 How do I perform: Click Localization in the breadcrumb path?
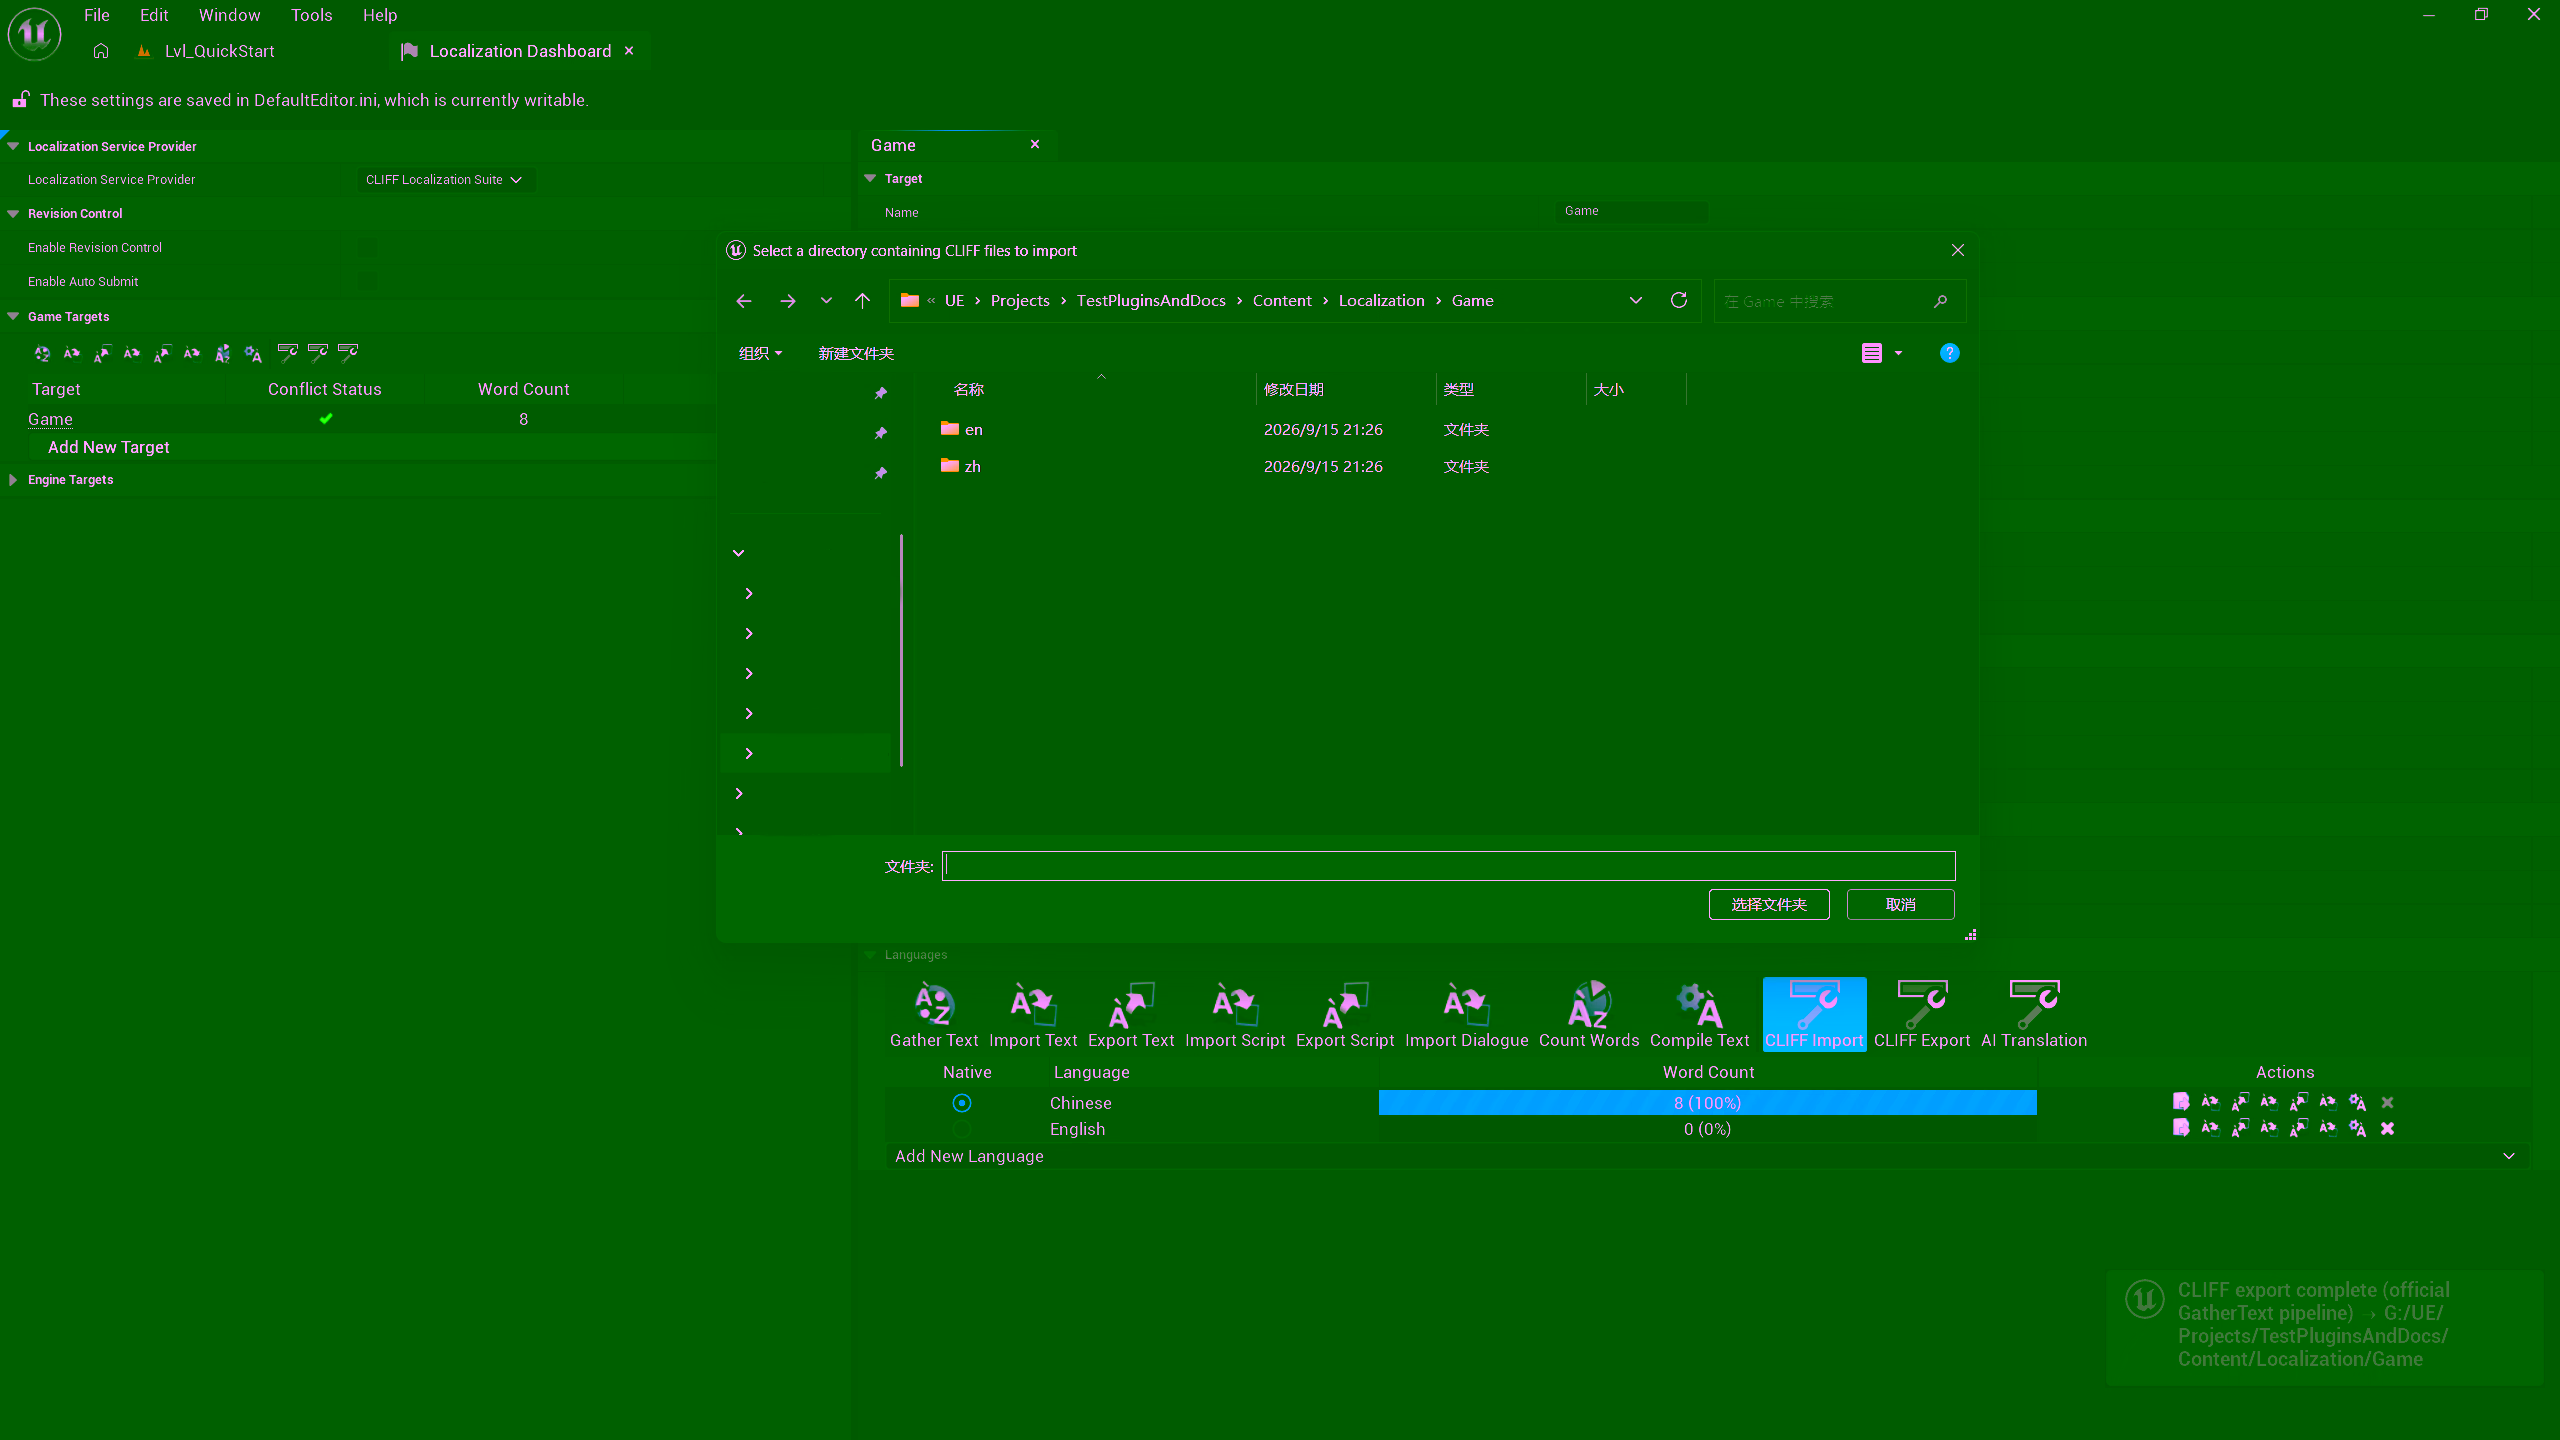(x=1381, y=301)
